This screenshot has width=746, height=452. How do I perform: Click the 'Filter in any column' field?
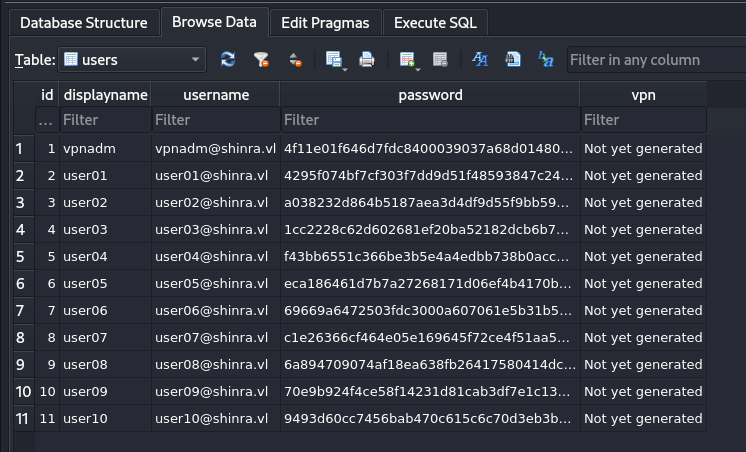655,60
